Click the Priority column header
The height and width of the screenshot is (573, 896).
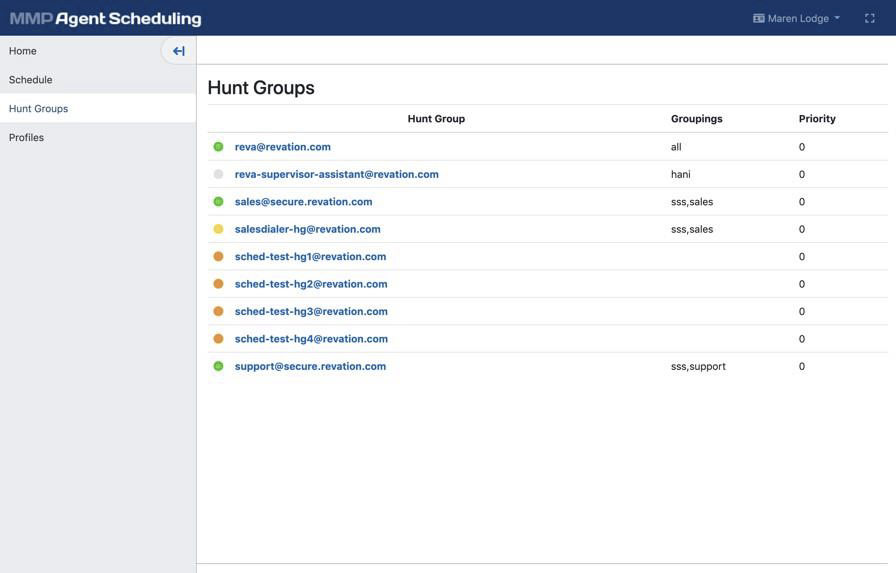[x=817, y=119]
